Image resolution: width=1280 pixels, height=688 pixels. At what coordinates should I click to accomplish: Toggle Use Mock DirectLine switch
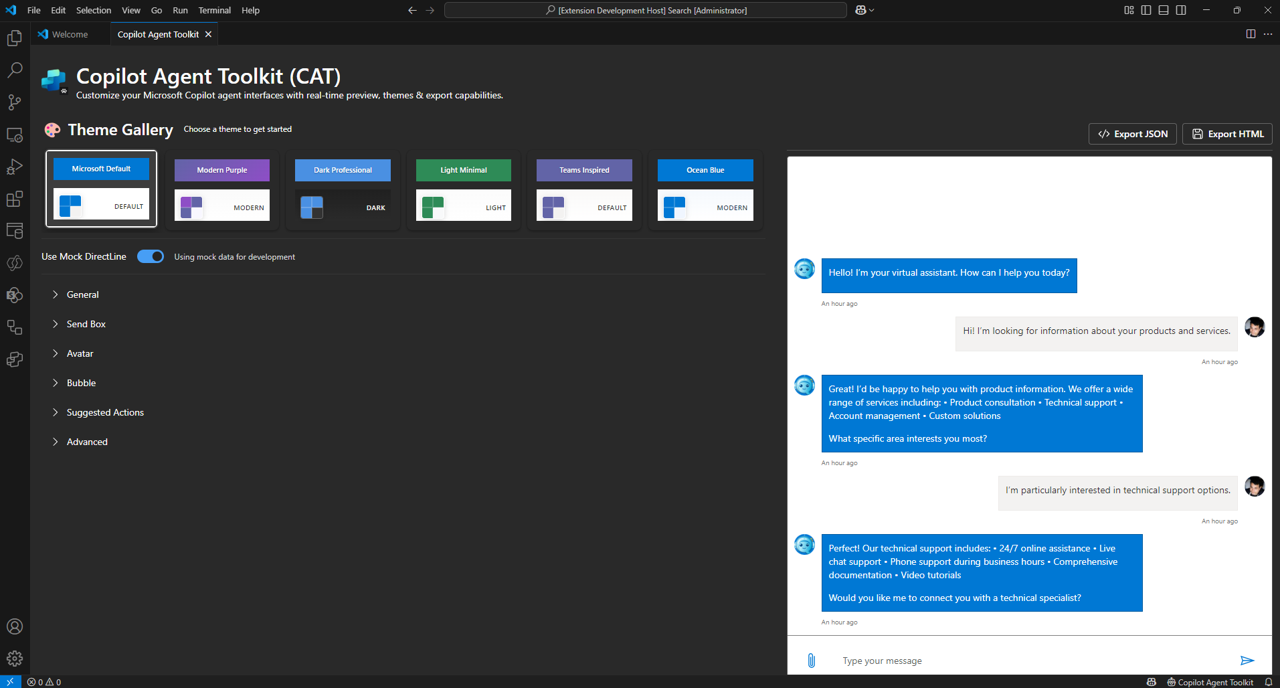pos(150,257)
